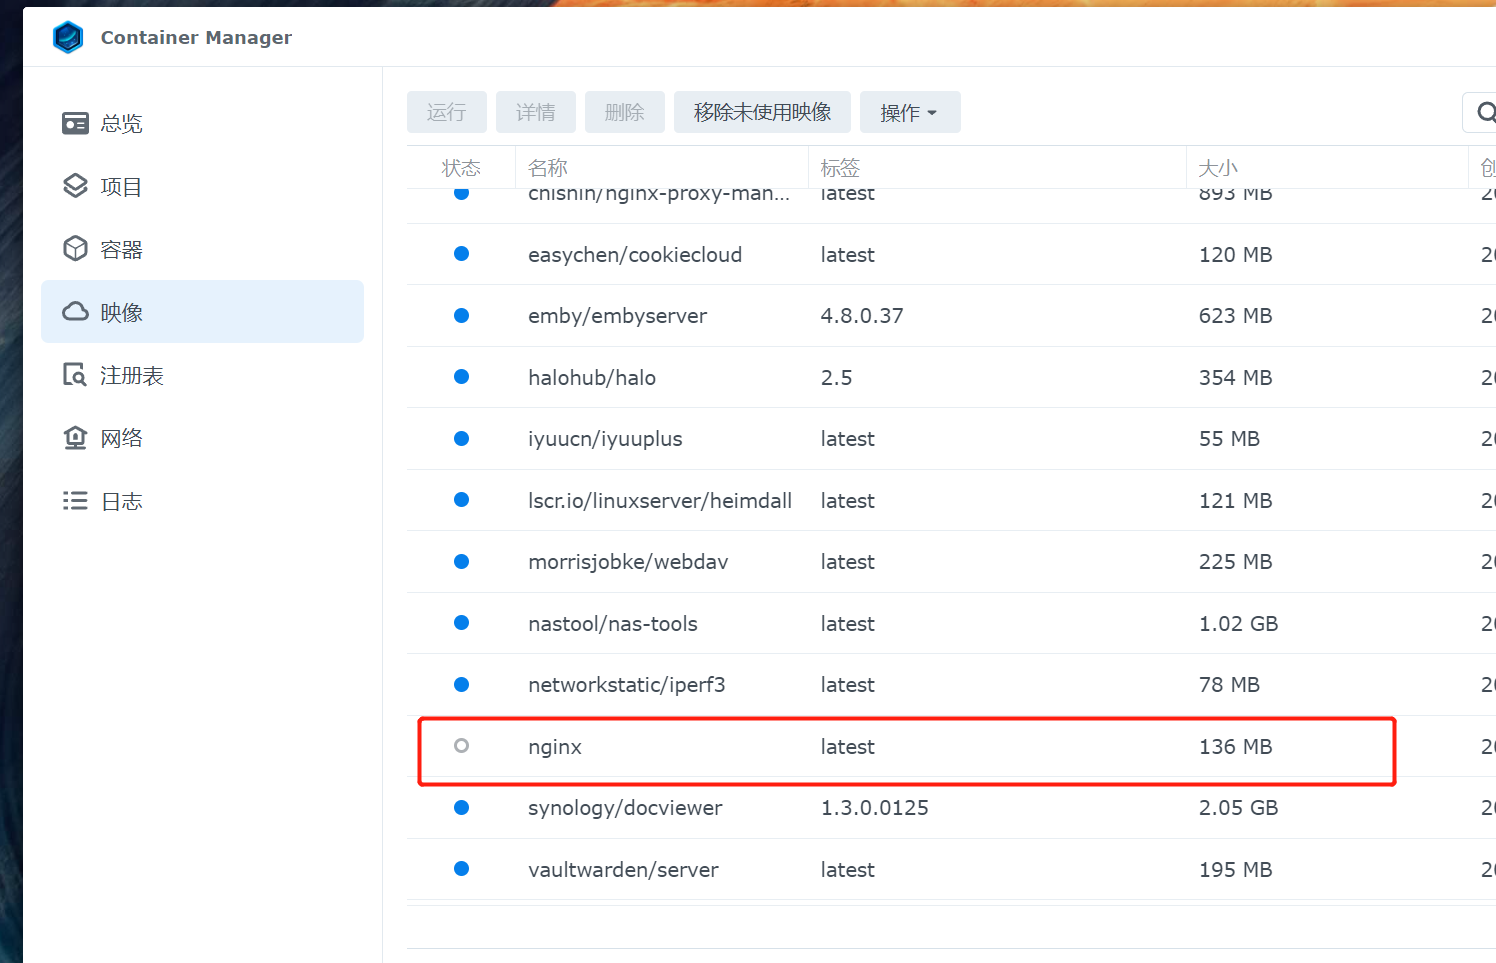The height and width of the screenshot is (963, 1496).
Task: Click the 日志 list sidebar icon
Action: pyautogui.click(x=75, y=501)
